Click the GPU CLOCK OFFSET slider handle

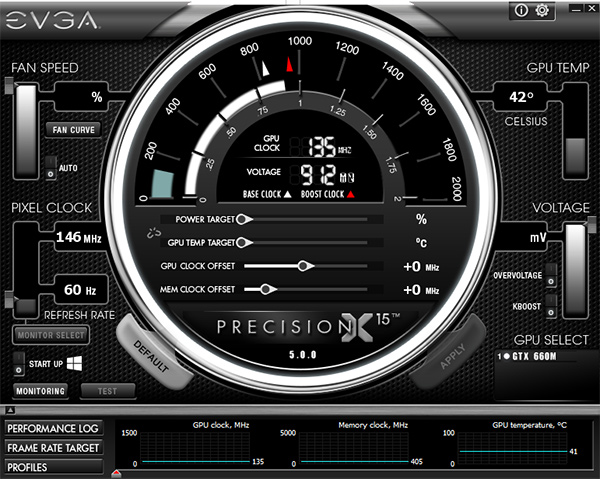(x=305, y=266)
